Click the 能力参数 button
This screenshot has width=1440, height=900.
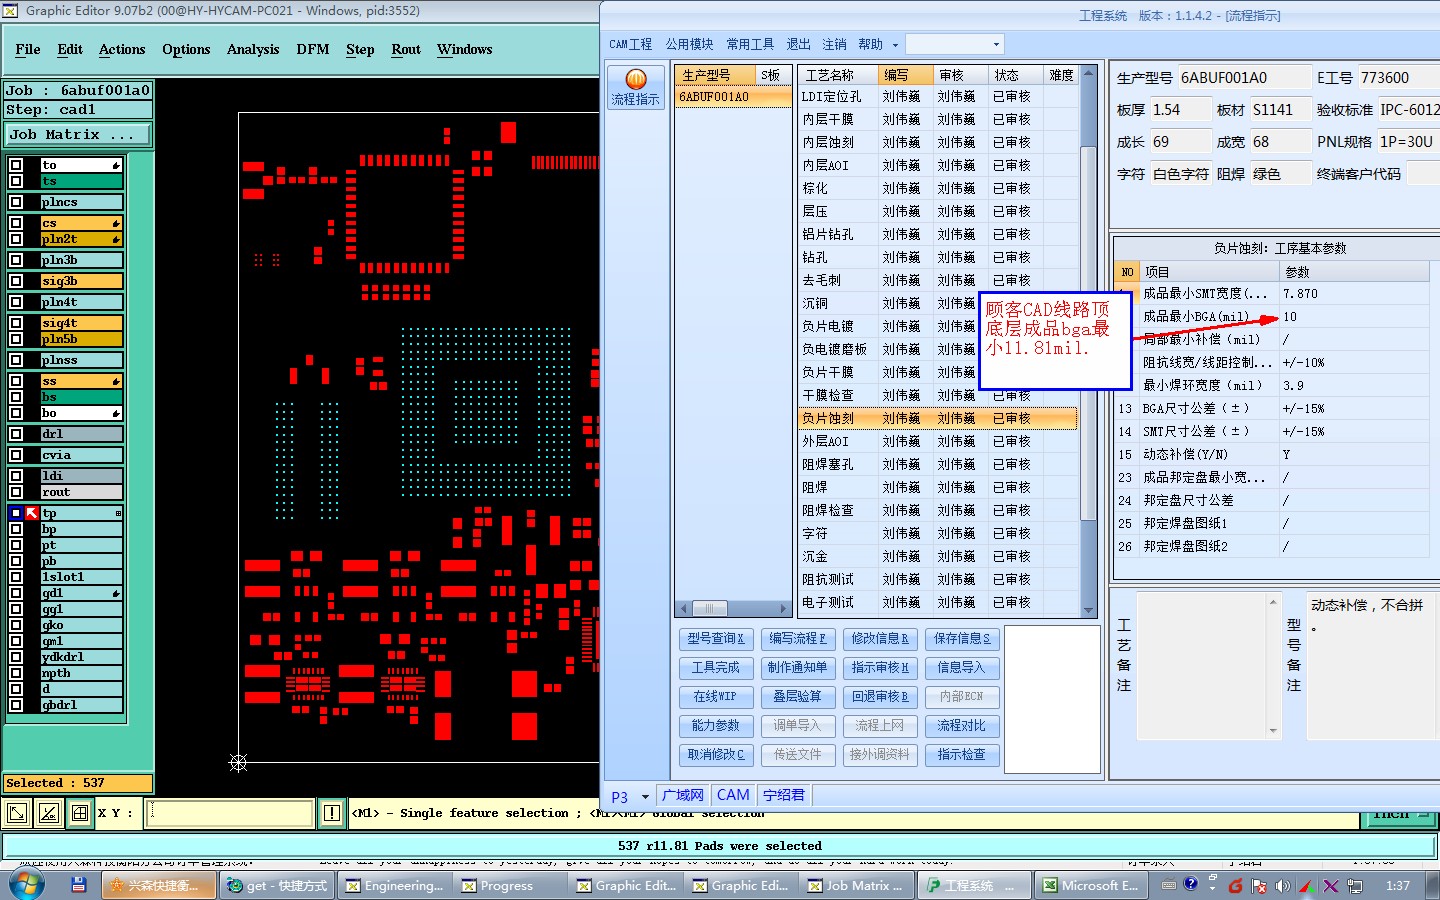click(x=716, y=725)
